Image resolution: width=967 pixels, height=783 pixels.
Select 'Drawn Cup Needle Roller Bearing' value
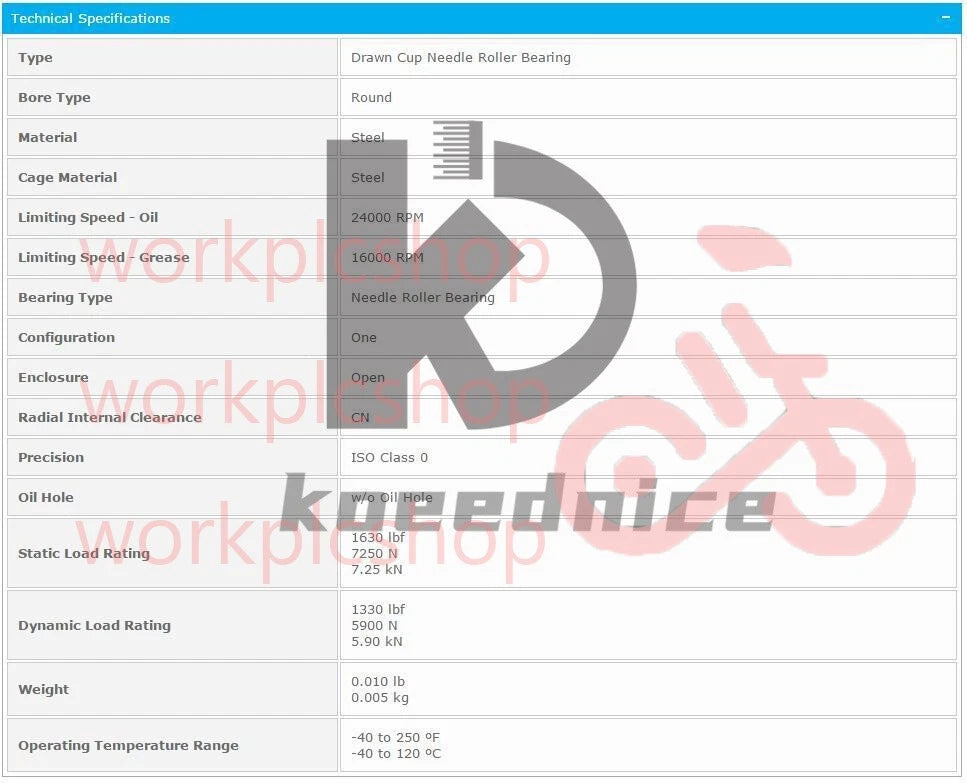[461, 57]
